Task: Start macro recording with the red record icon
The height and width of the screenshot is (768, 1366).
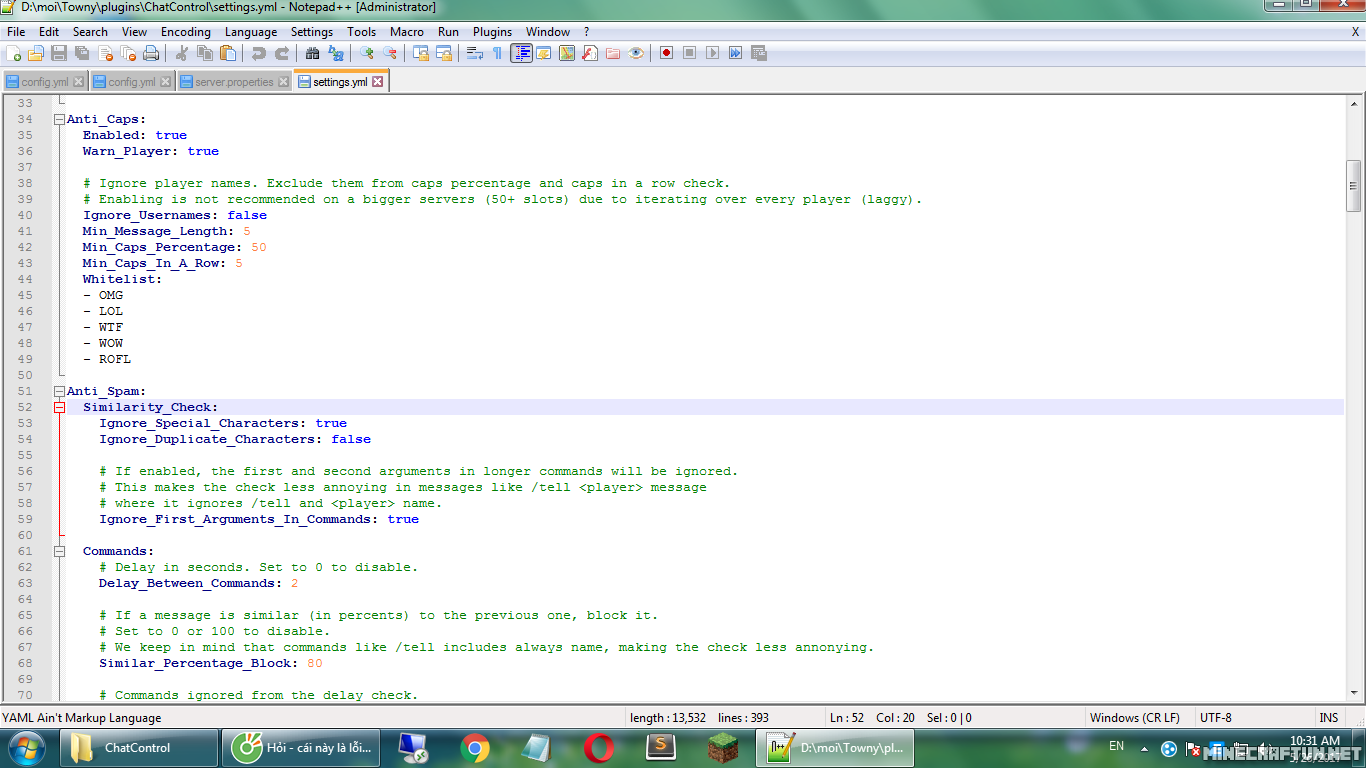Action: pos(665,53)
